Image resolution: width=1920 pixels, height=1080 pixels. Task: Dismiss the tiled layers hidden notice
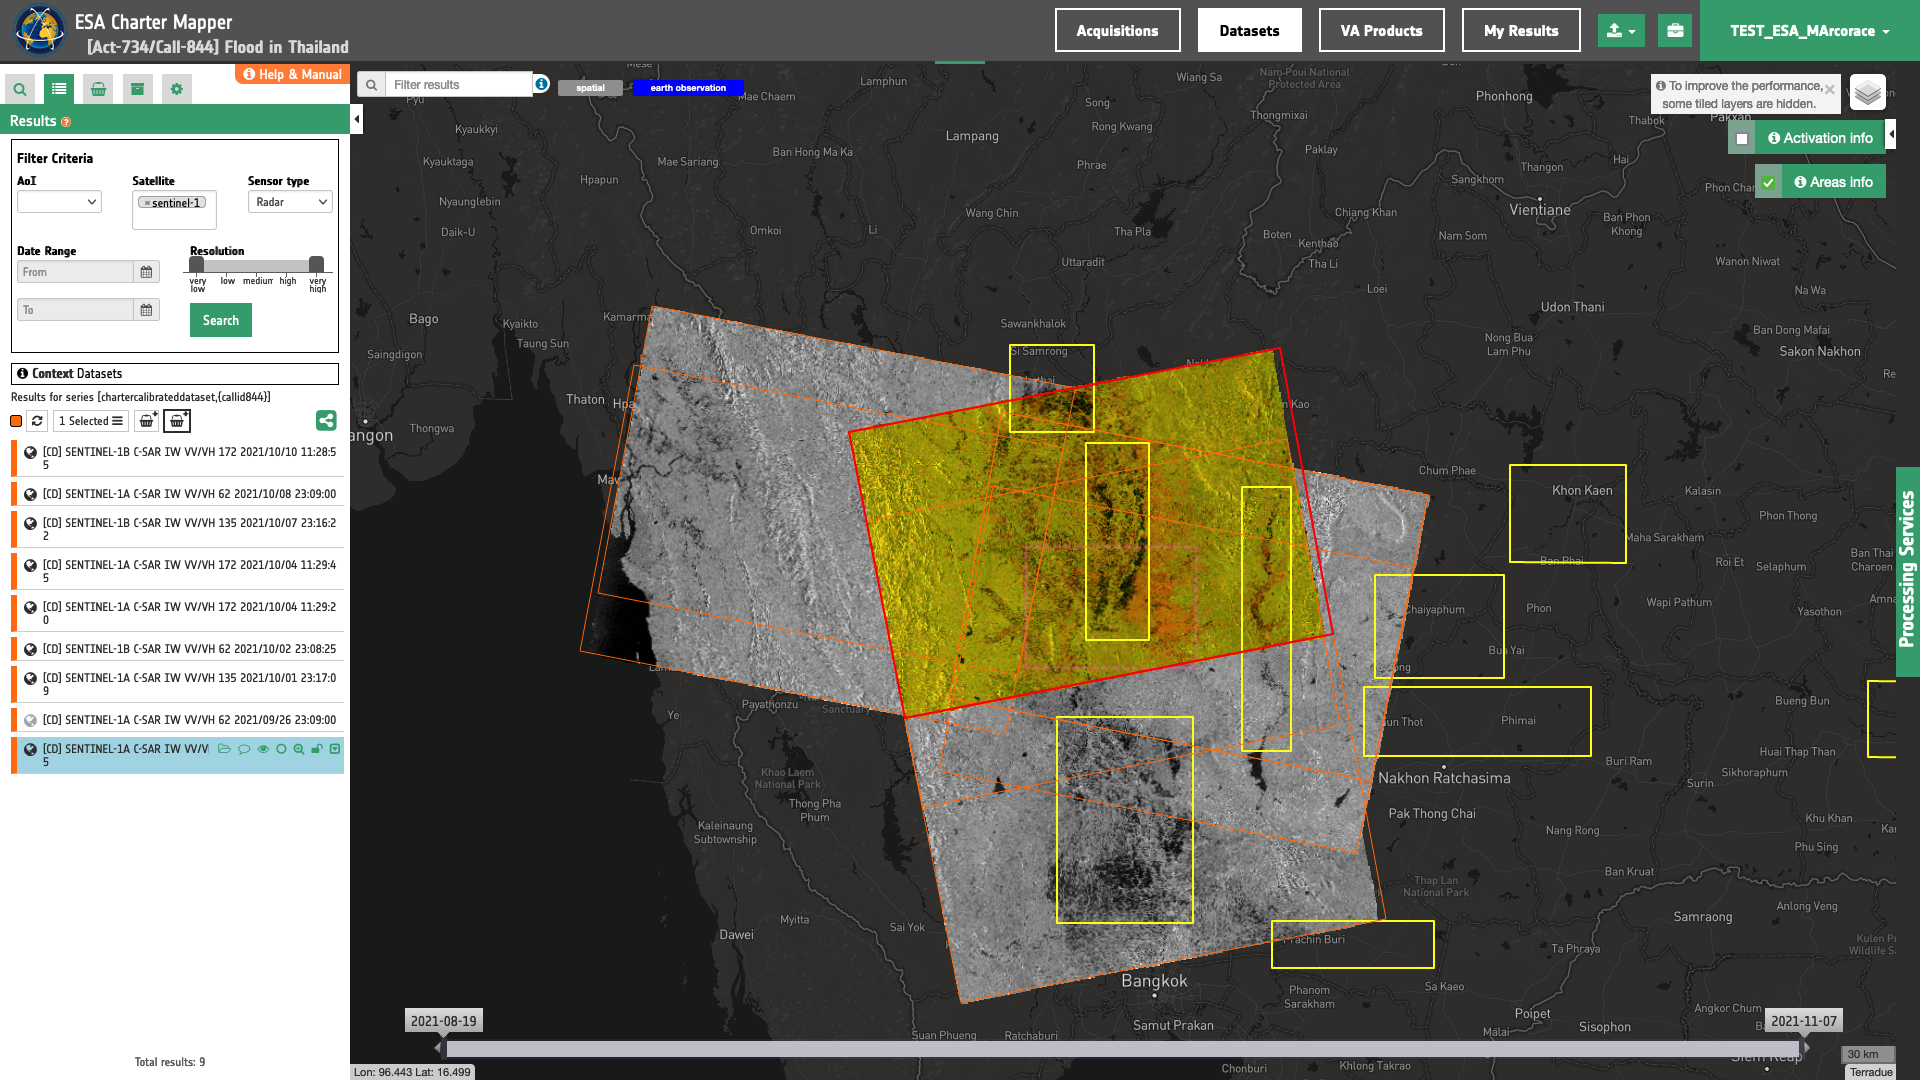coord(1829,90)
